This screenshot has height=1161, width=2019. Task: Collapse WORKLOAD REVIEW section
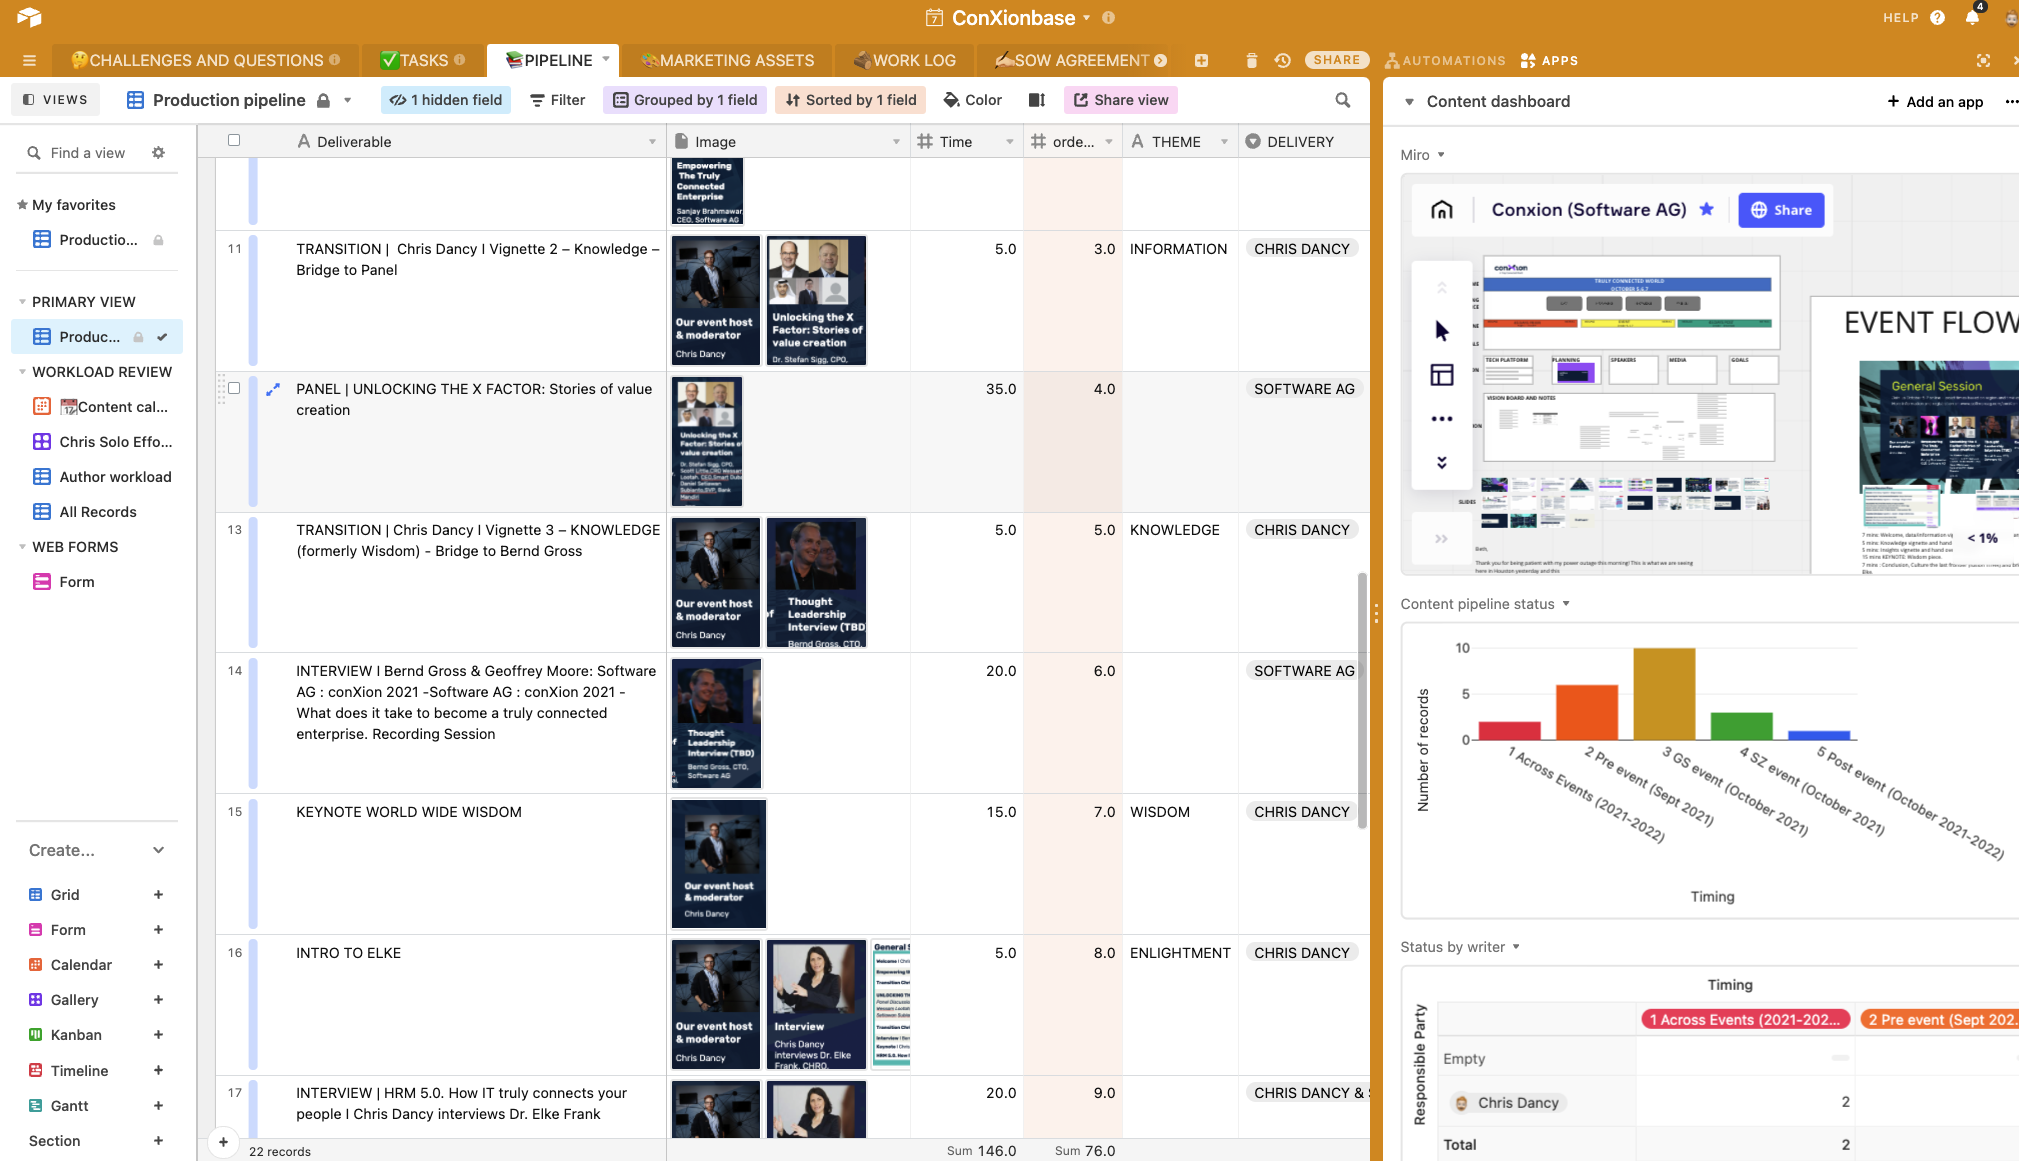click(x=23, y=372)
